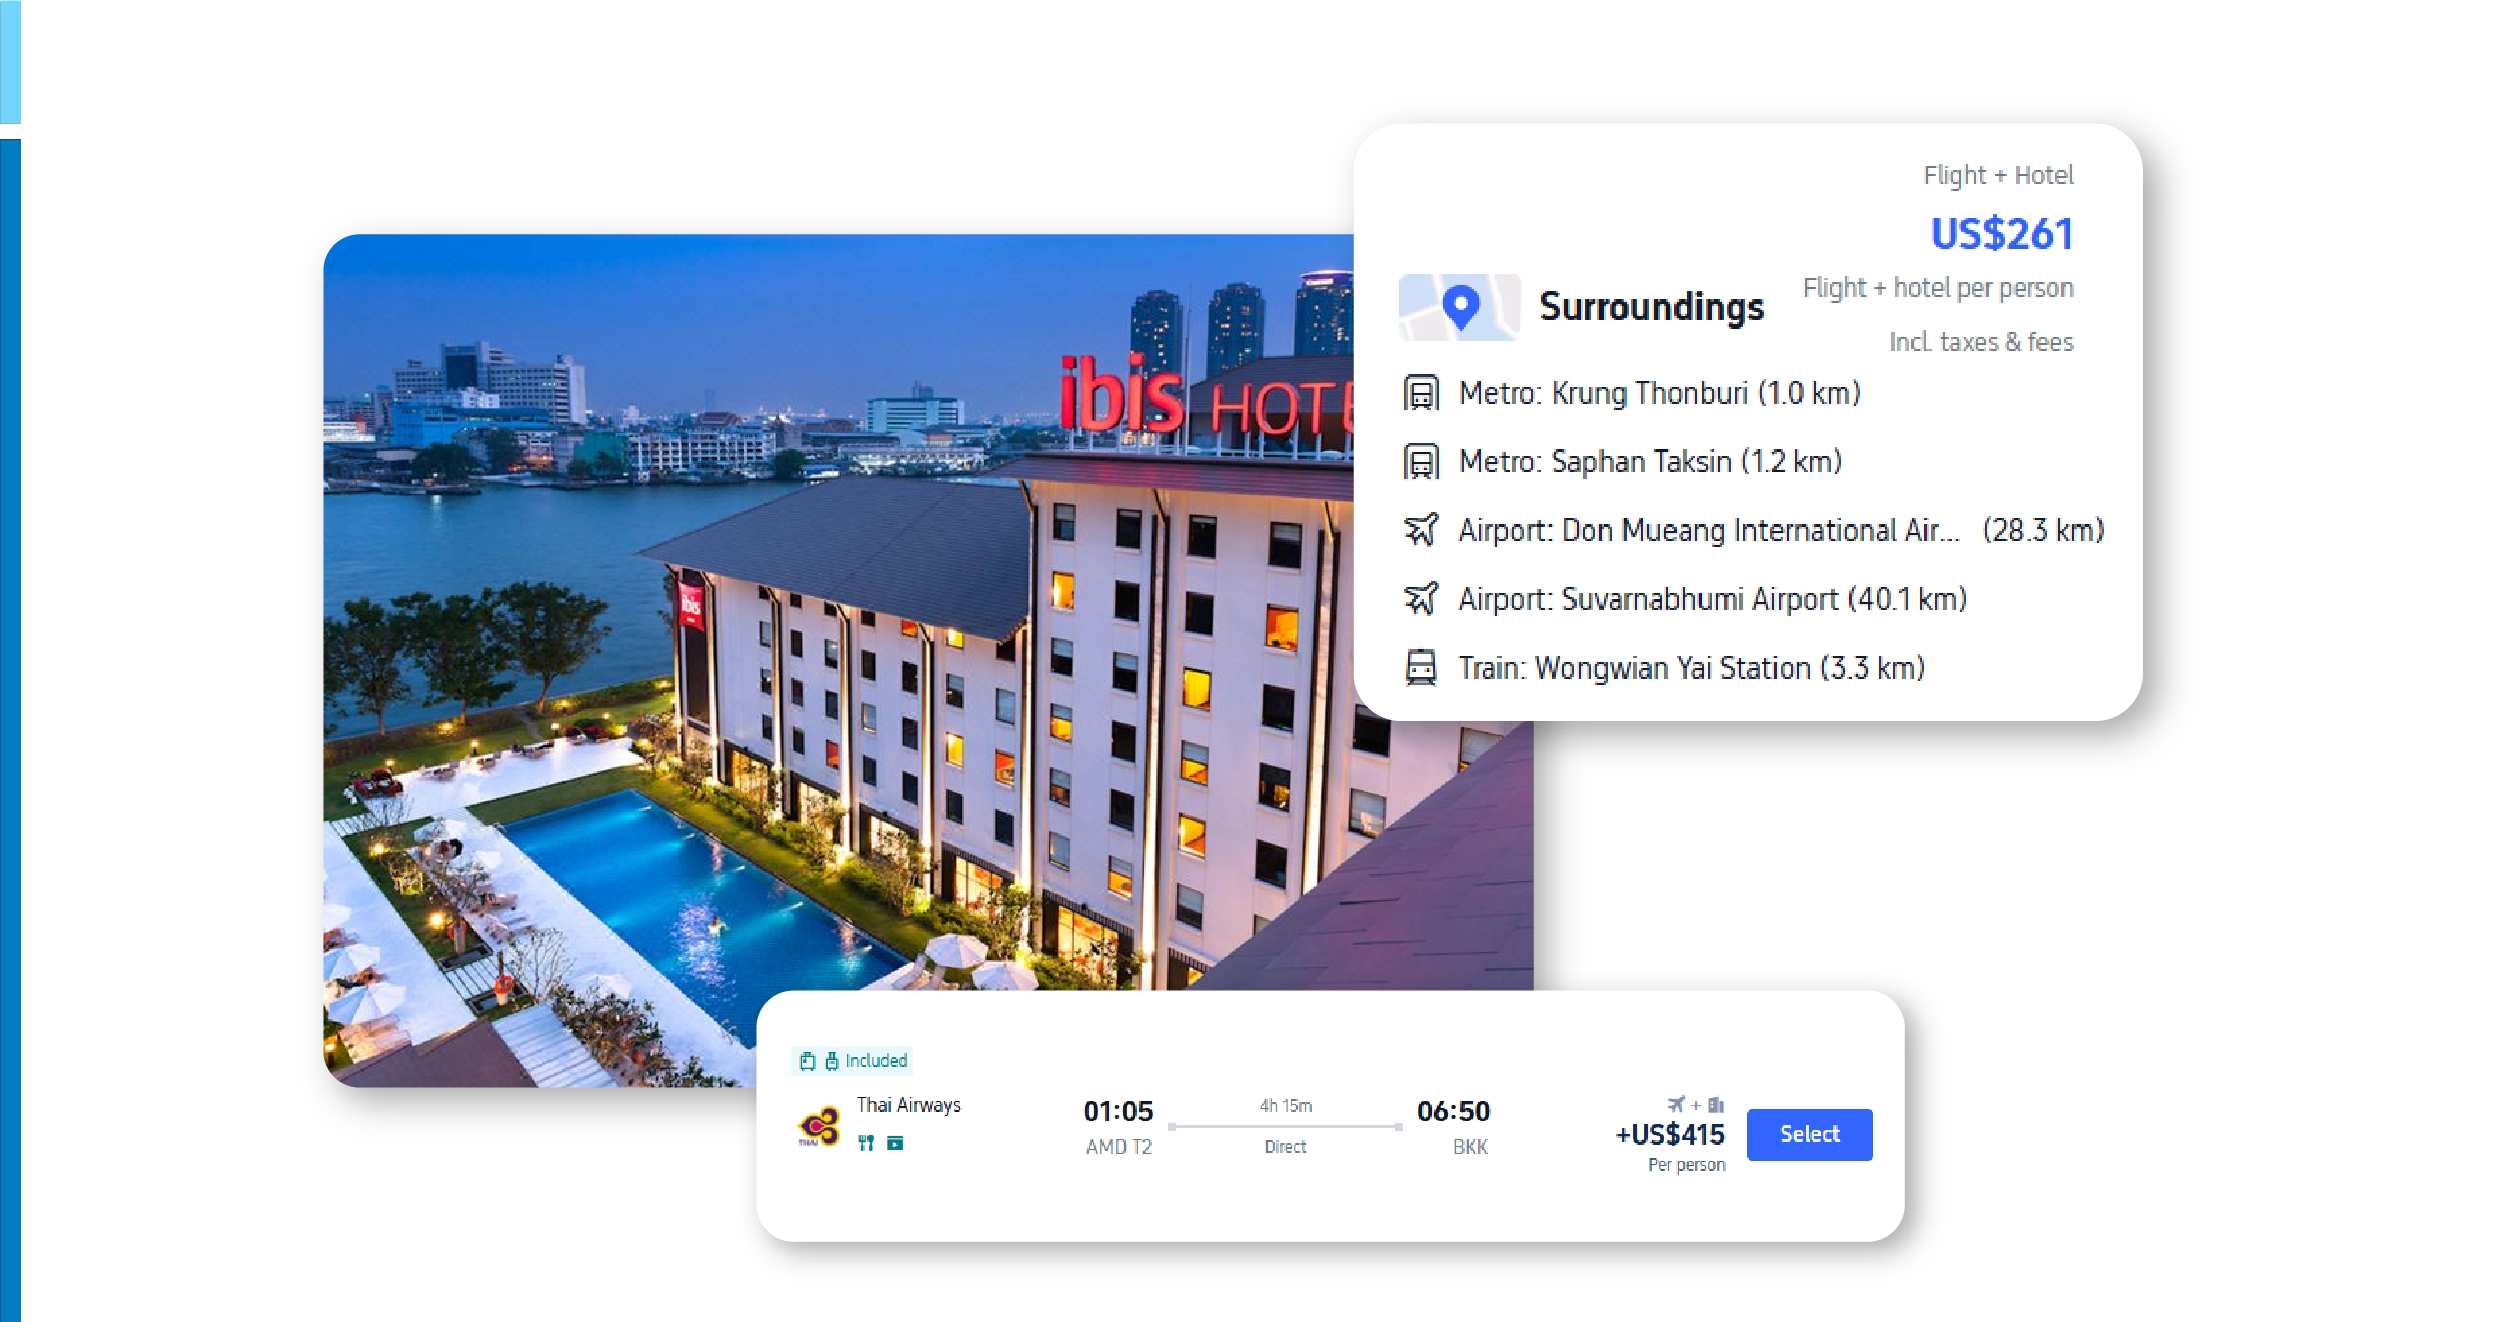Open Metro: Krung Thonburi (1.0 km) entry

tap(1659, 393)
